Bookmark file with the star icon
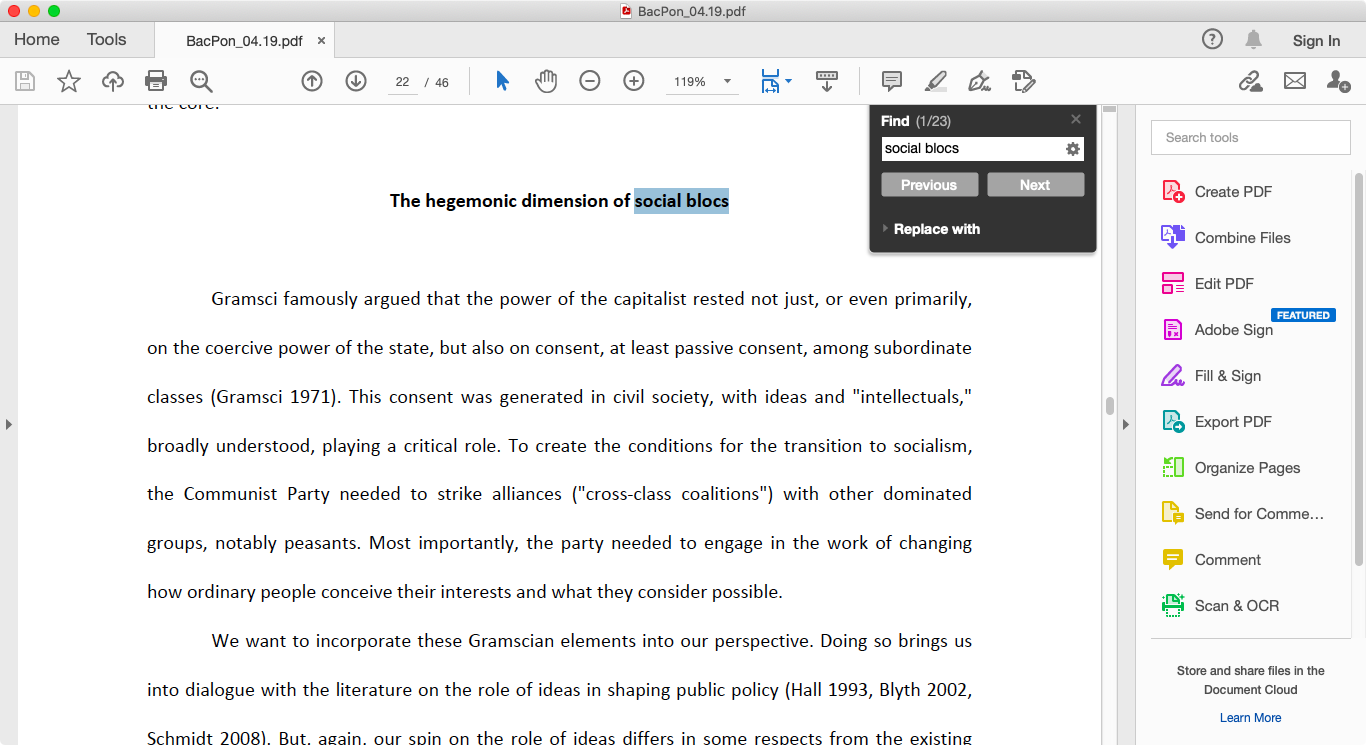This screenshot has height=745, width=1366. pos(69,81)
